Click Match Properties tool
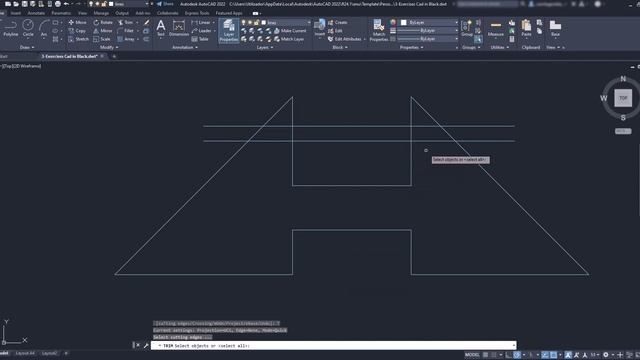 click(379, 30)
